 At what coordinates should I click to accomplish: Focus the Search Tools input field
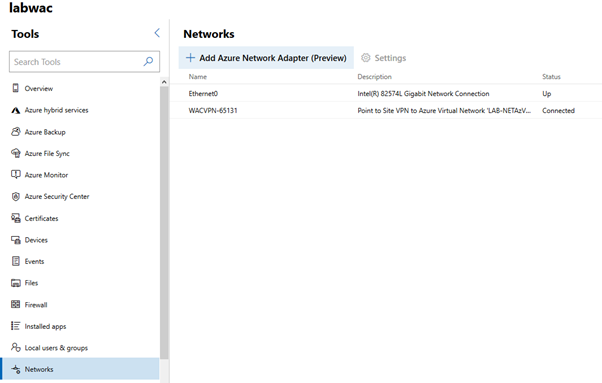(x=84, y=61)
